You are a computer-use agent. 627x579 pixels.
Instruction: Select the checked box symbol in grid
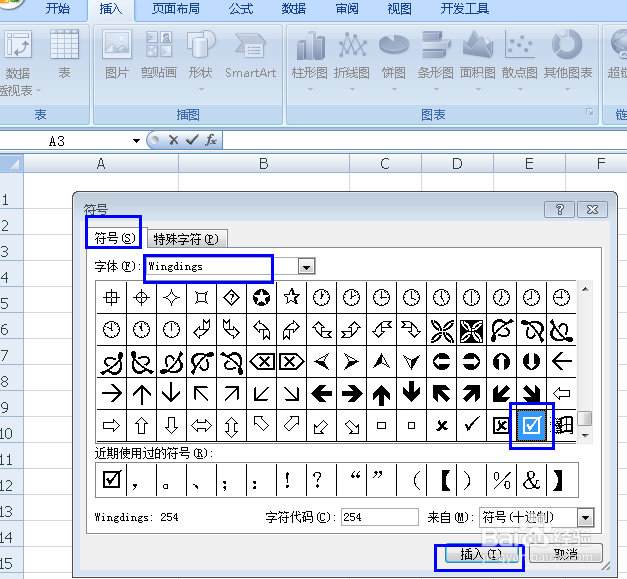click(x=531, y=425)
